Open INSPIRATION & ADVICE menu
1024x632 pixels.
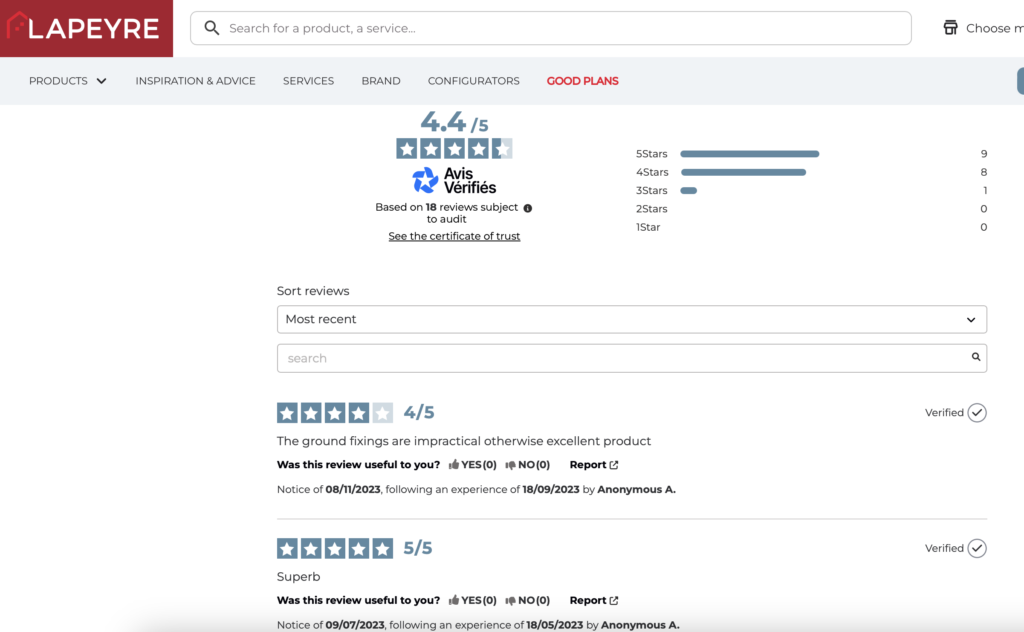(195, 81)
